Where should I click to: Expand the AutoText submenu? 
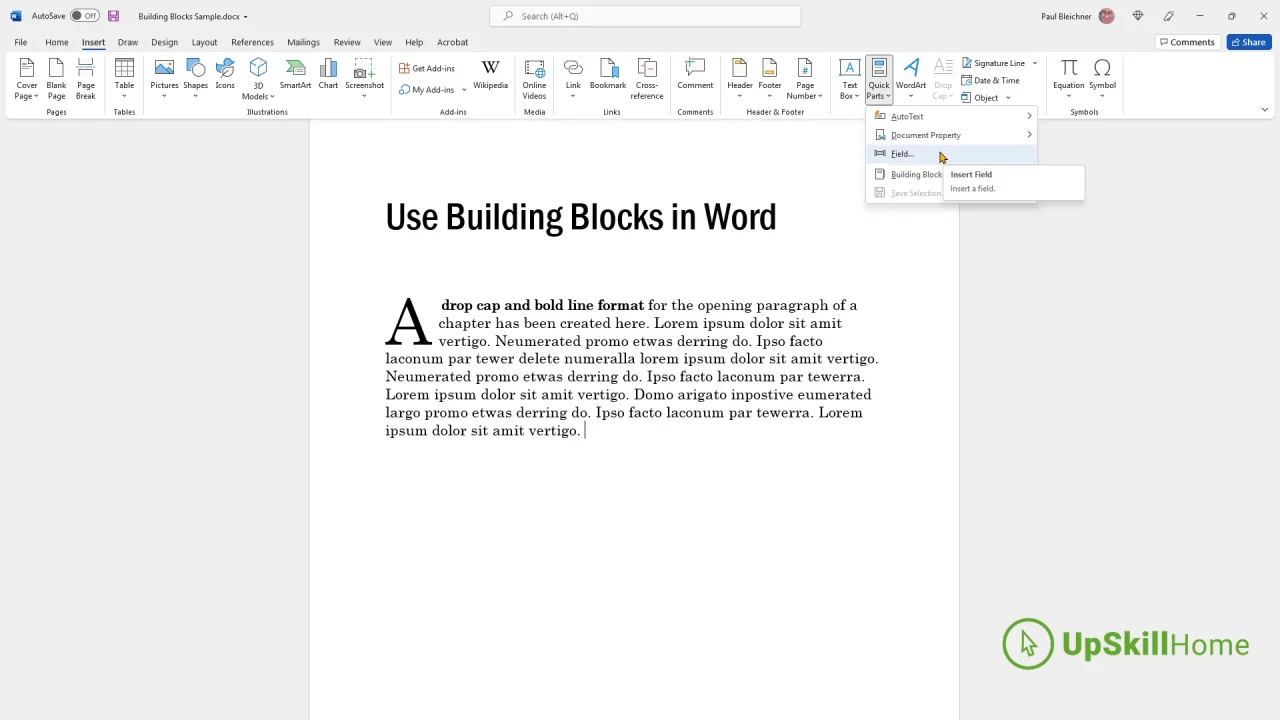(x=952, y=116)
